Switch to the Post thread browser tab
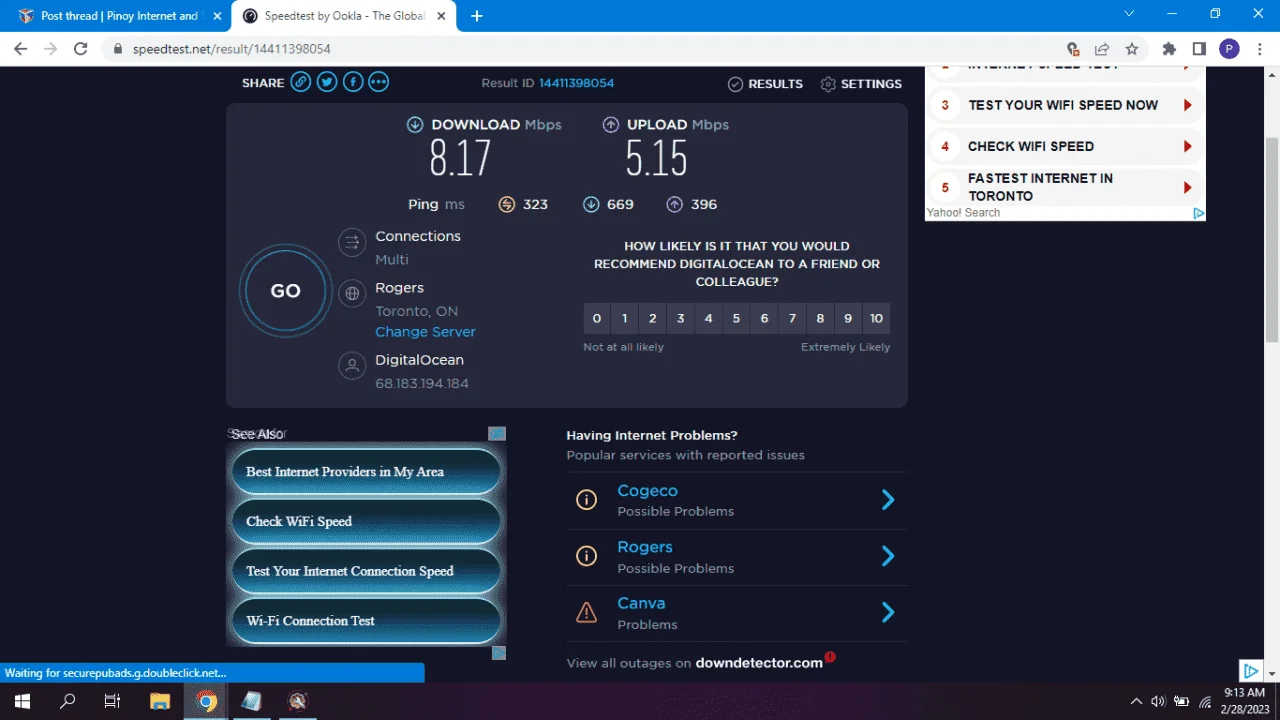This screenshot has height=720, width=1280. (117, 15)
